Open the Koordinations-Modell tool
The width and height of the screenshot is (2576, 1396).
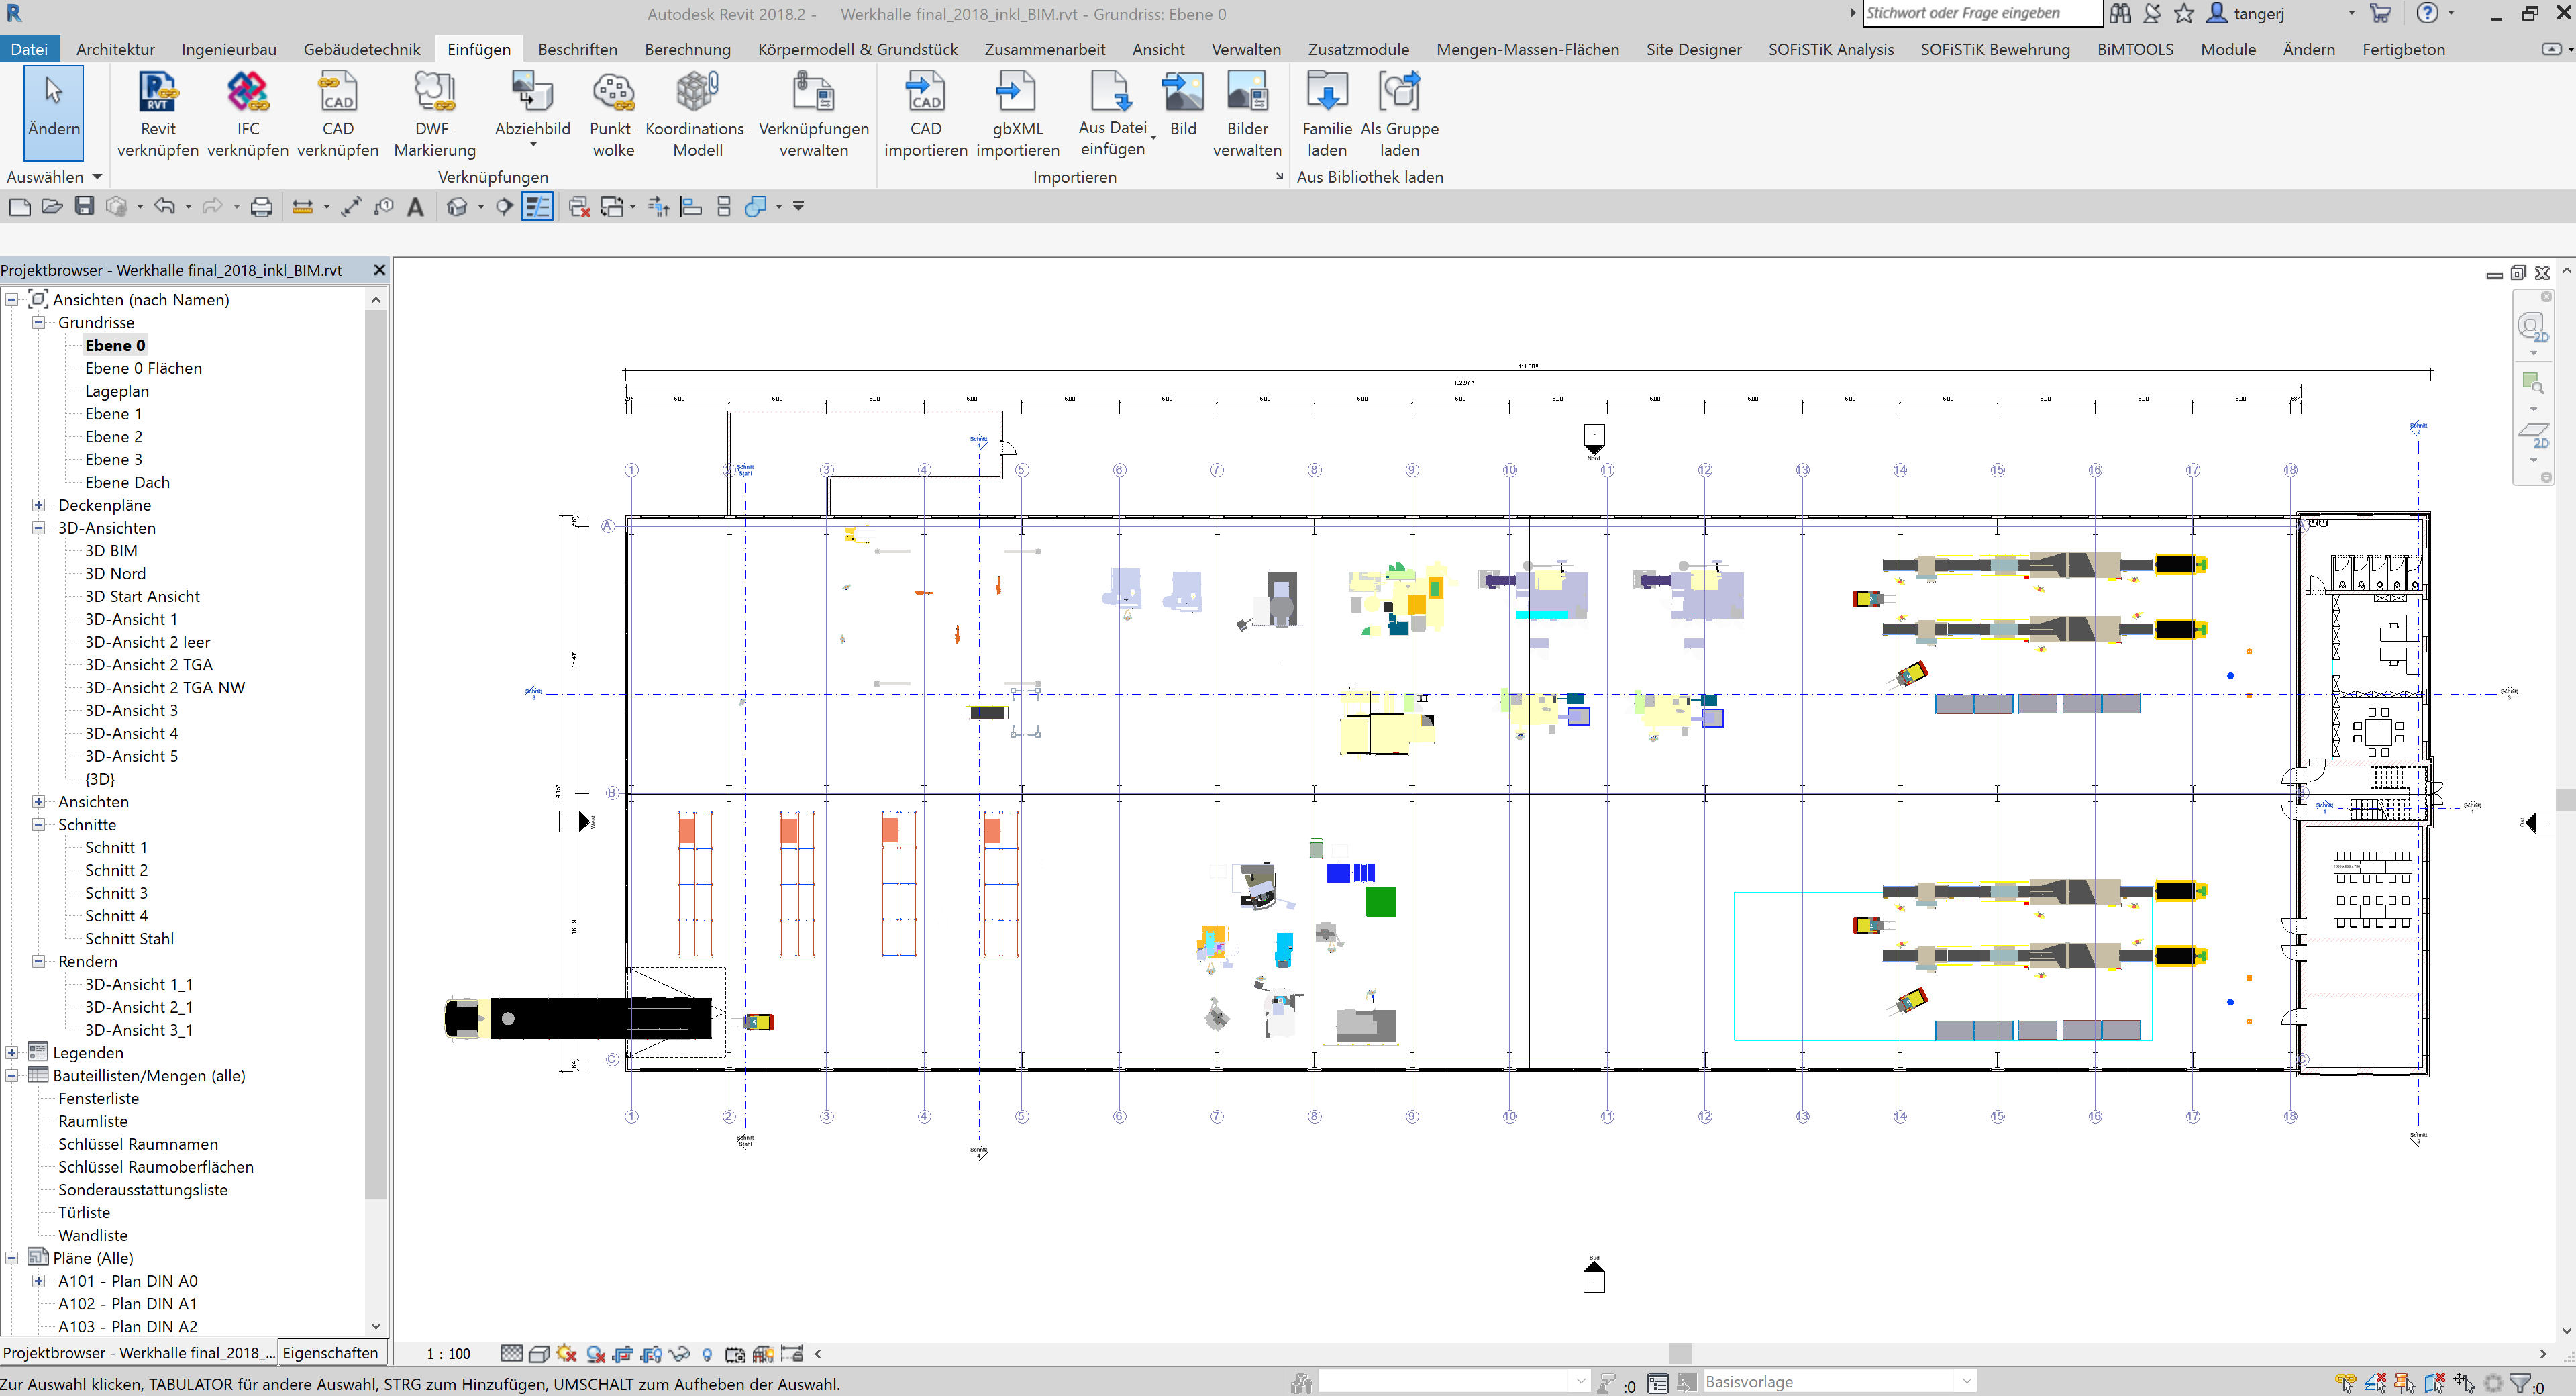pyautogui.click(x=697, y=110)
